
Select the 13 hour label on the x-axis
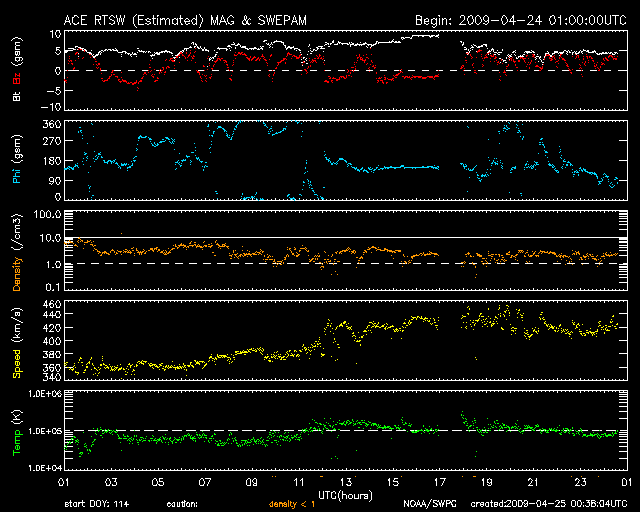pyautogui.click(x=346, y=483)
